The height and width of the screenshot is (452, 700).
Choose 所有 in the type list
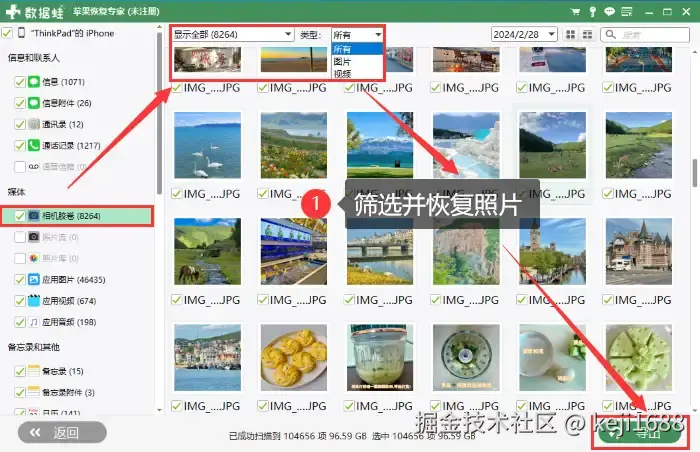[357, 49]
